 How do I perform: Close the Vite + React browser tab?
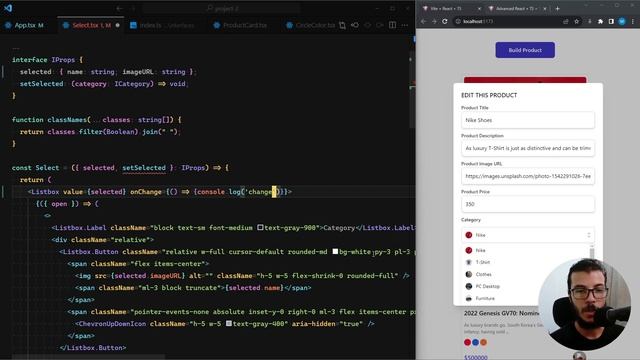(x=479, y=9)
